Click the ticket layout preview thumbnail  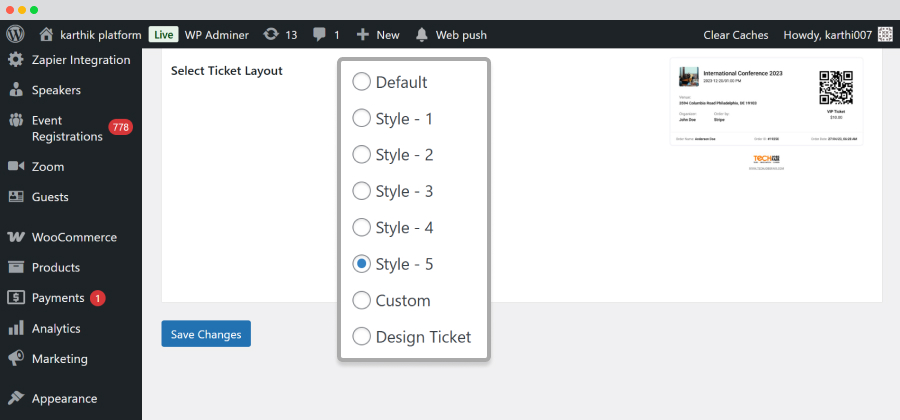point(766,114)
